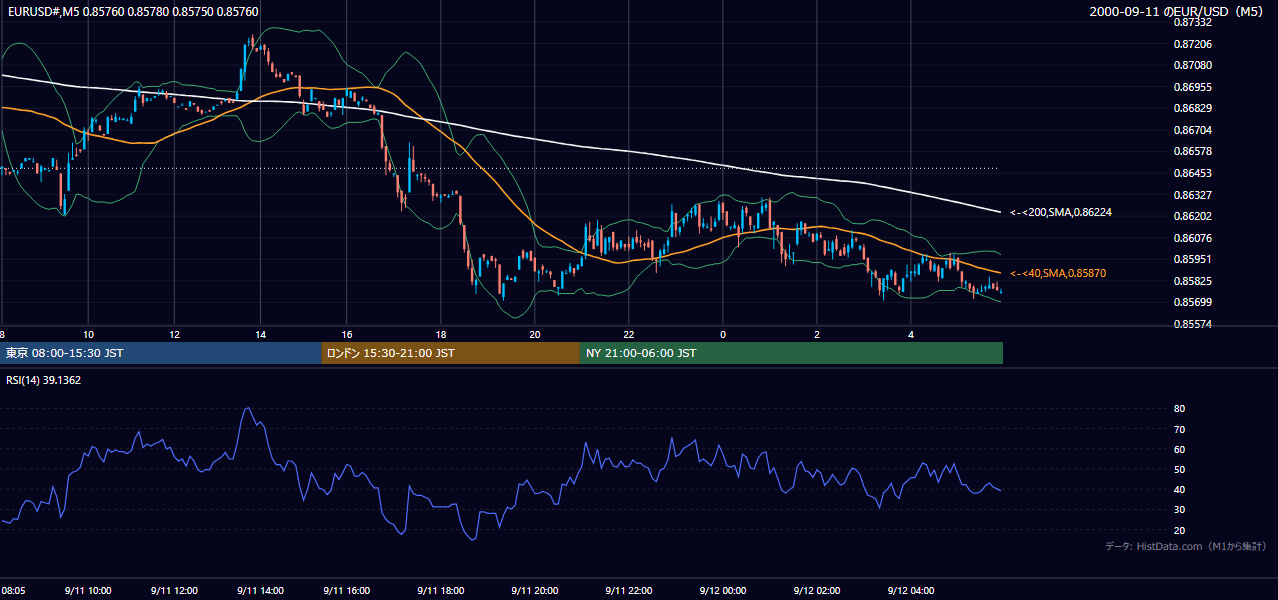Click the 9/12 04:00 time label
The height and width of the screenshot is (600, 1278).
[911, 590]
